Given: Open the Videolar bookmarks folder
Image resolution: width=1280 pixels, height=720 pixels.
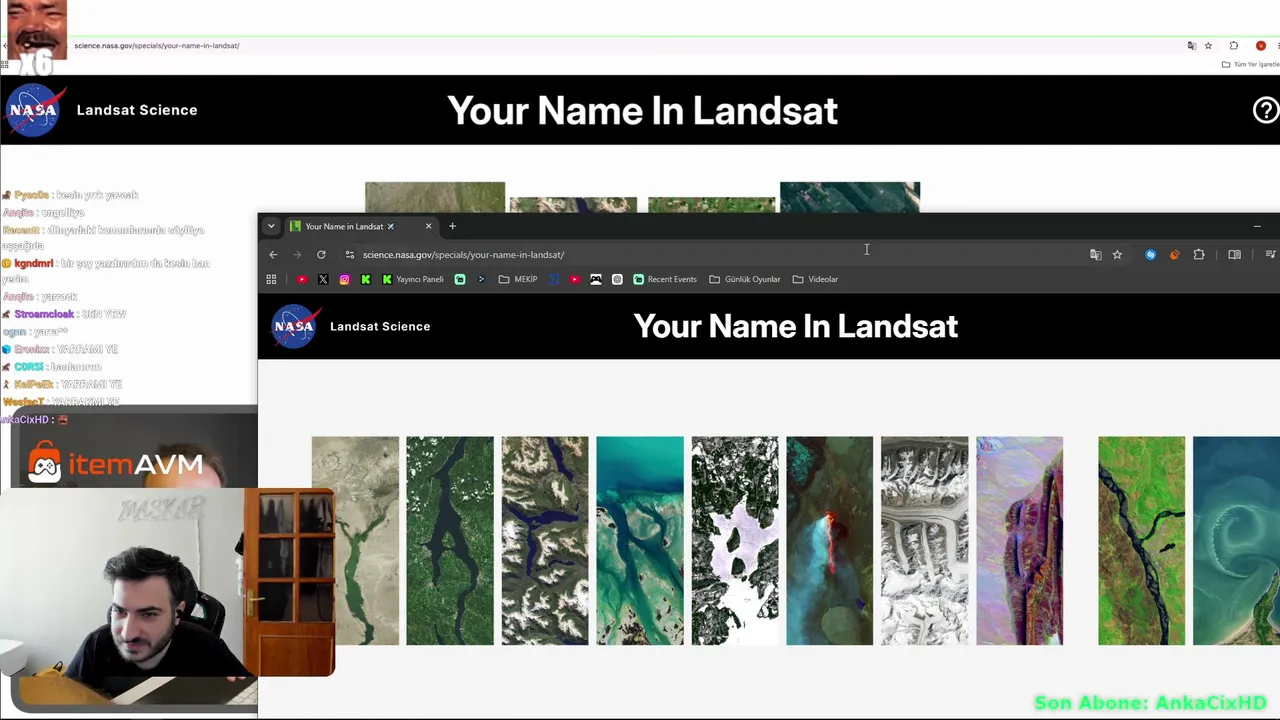Looking at the screenshot, I should pyautogui.click(x=815, y=279).
